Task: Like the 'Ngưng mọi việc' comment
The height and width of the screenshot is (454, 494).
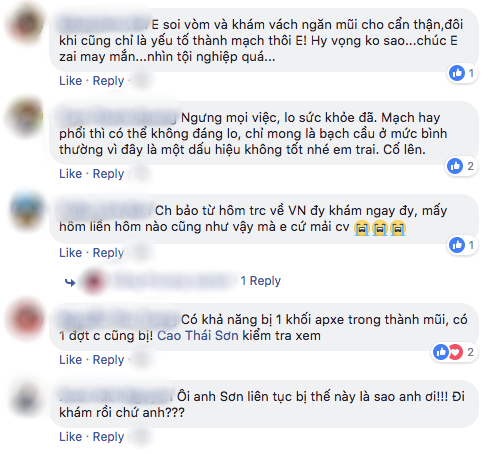Action: tap(70, 174)
